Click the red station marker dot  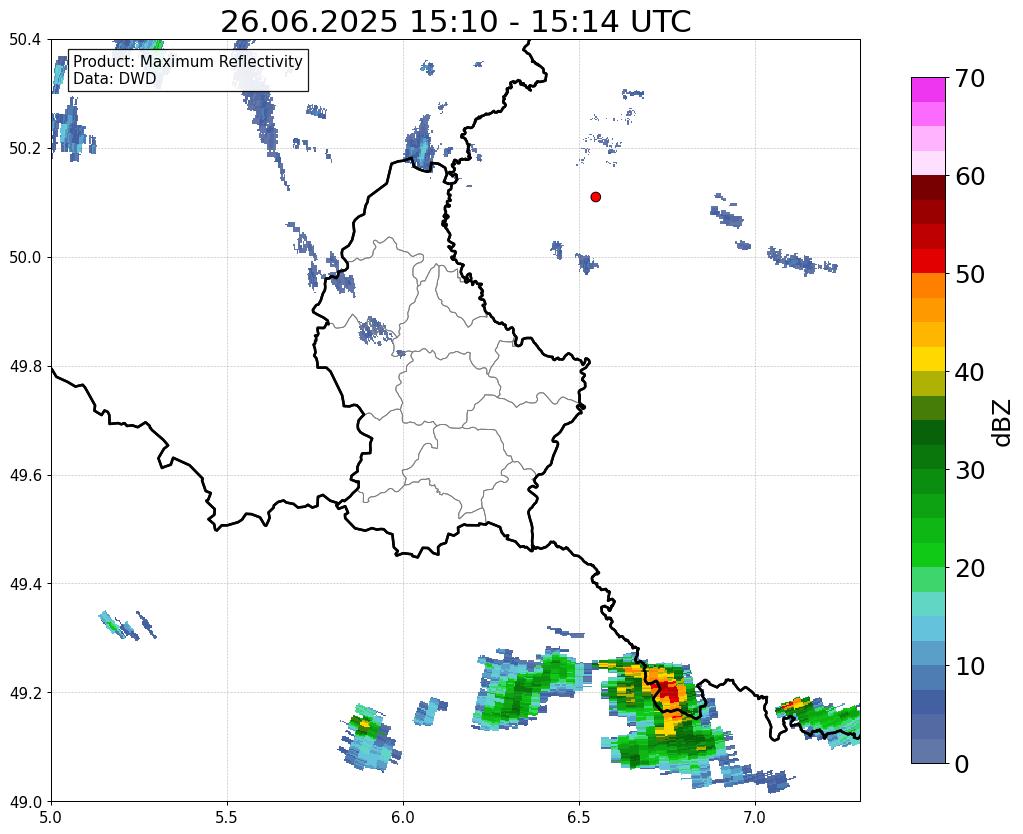[595, 196]
